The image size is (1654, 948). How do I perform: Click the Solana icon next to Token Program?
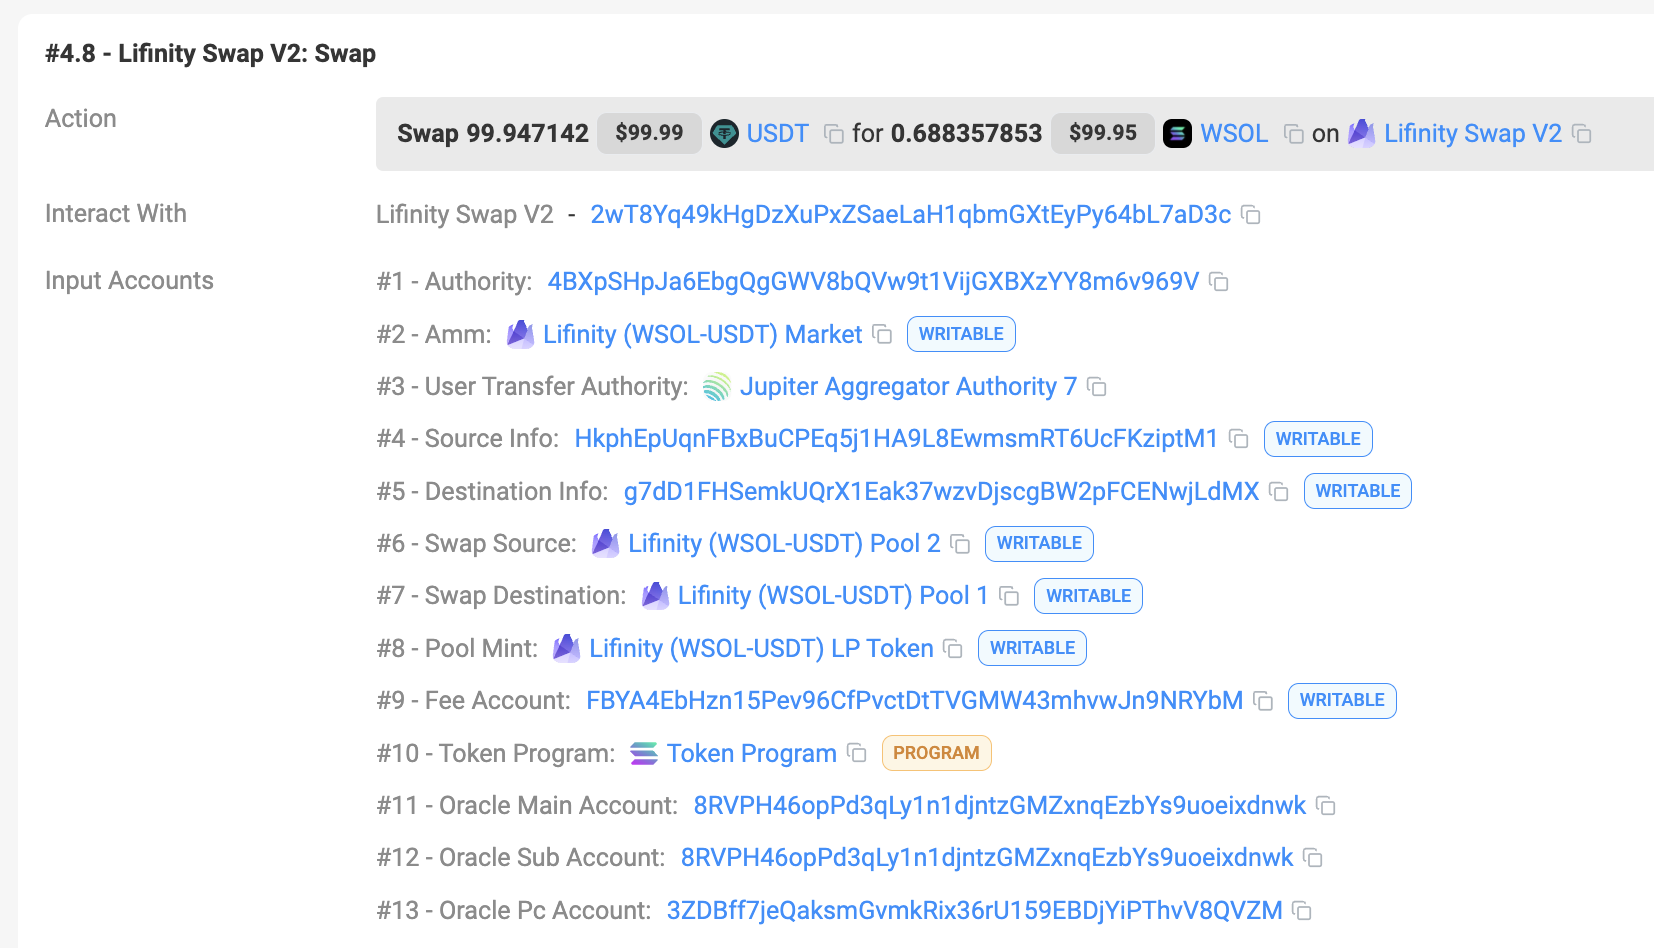643,752
